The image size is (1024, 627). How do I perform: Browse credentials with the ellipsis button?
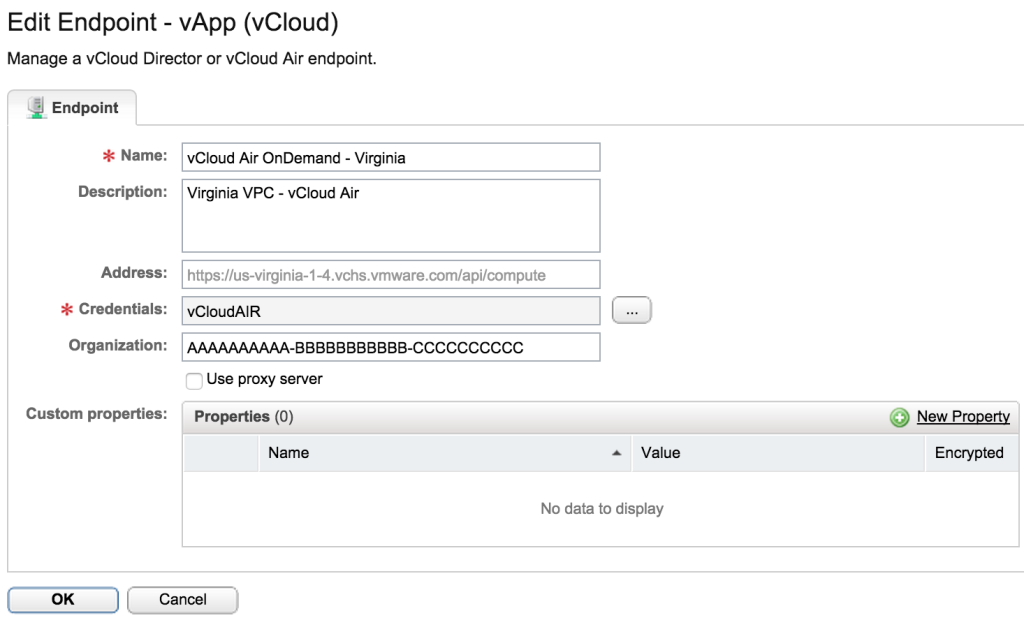click(x=631, y=311)
